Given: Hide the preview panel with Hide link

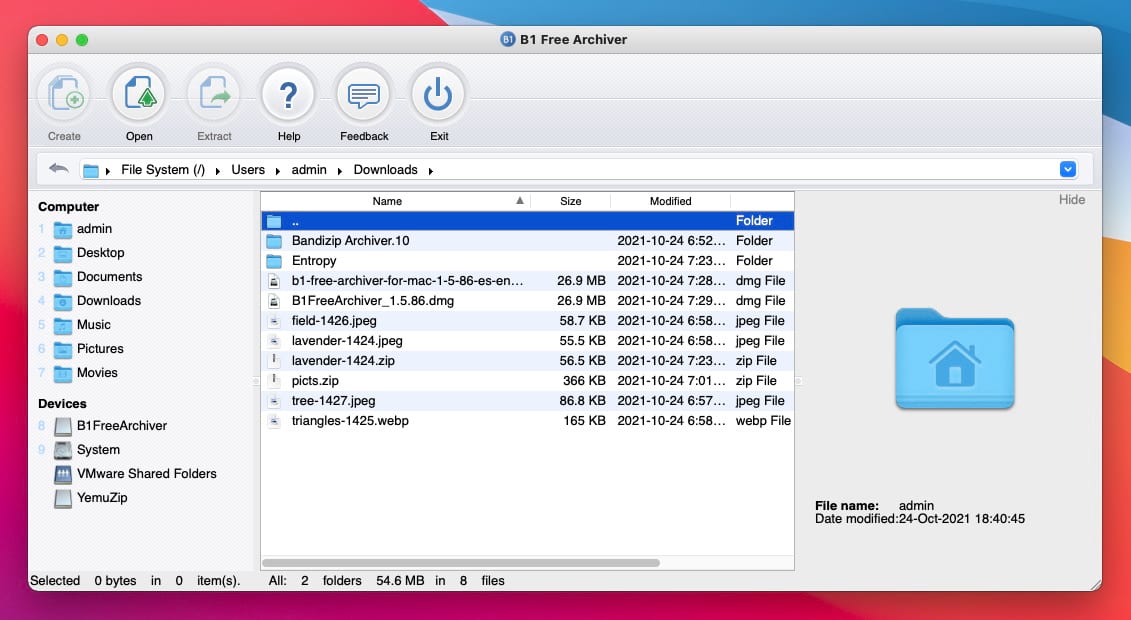Looking at the screenshot, I should (1072, 200).
